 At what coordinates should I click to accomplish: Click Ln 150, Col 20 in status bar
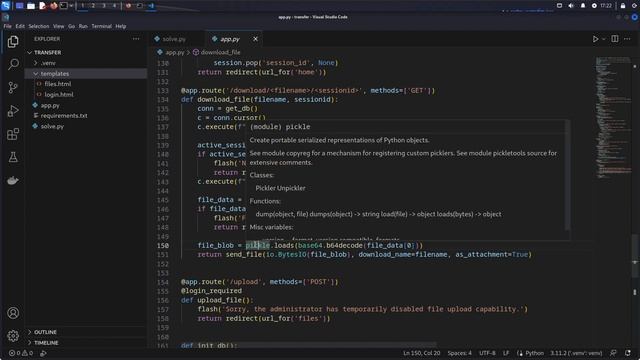pos(422,353)
